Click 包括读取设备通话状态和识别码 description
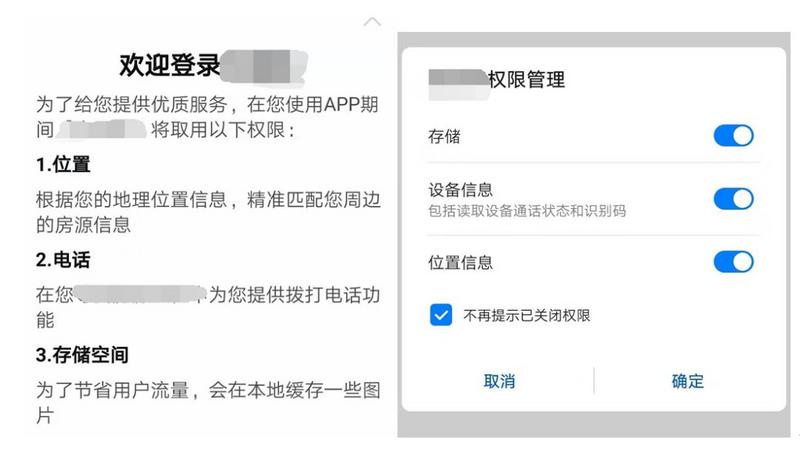Image resolution: width=800 pixels, height=450 pixels. pyautogui.click(x=527, y=211)
